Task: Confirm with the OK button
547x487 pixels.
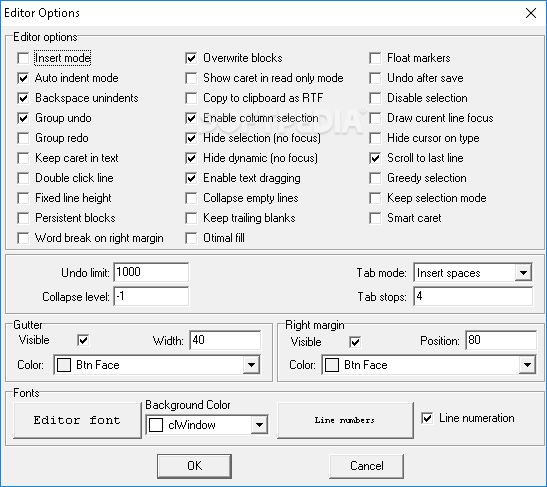Action: [194, 466]
